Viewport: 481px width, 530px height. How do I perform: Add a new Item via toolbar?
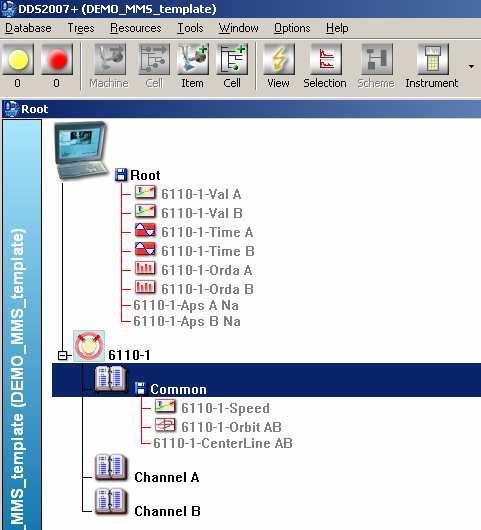[193, 59]
